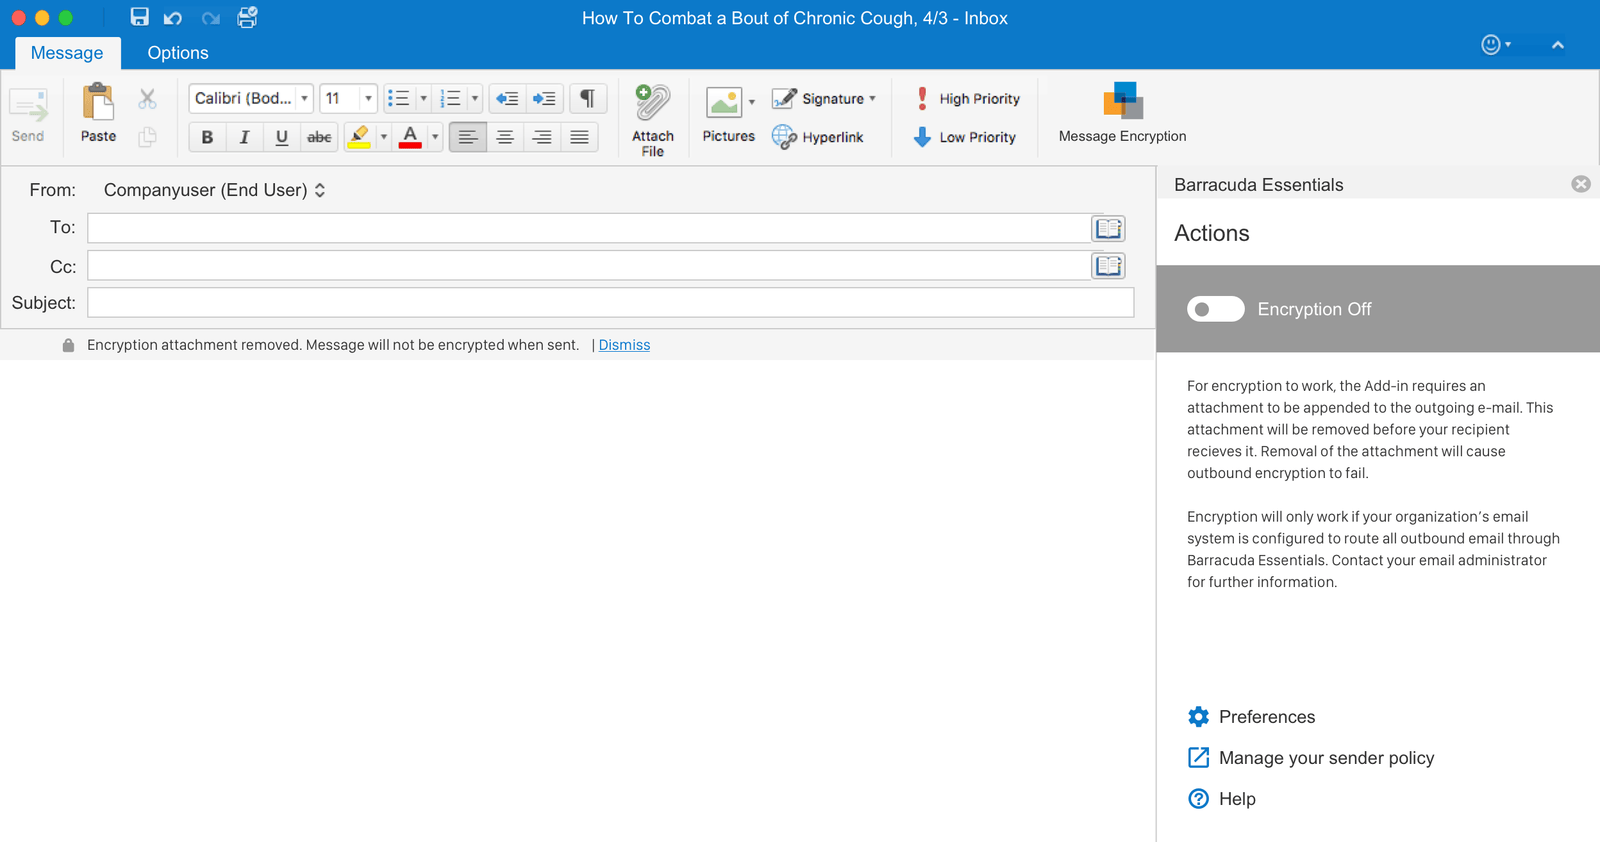Apply the red font color swatch

410,137
